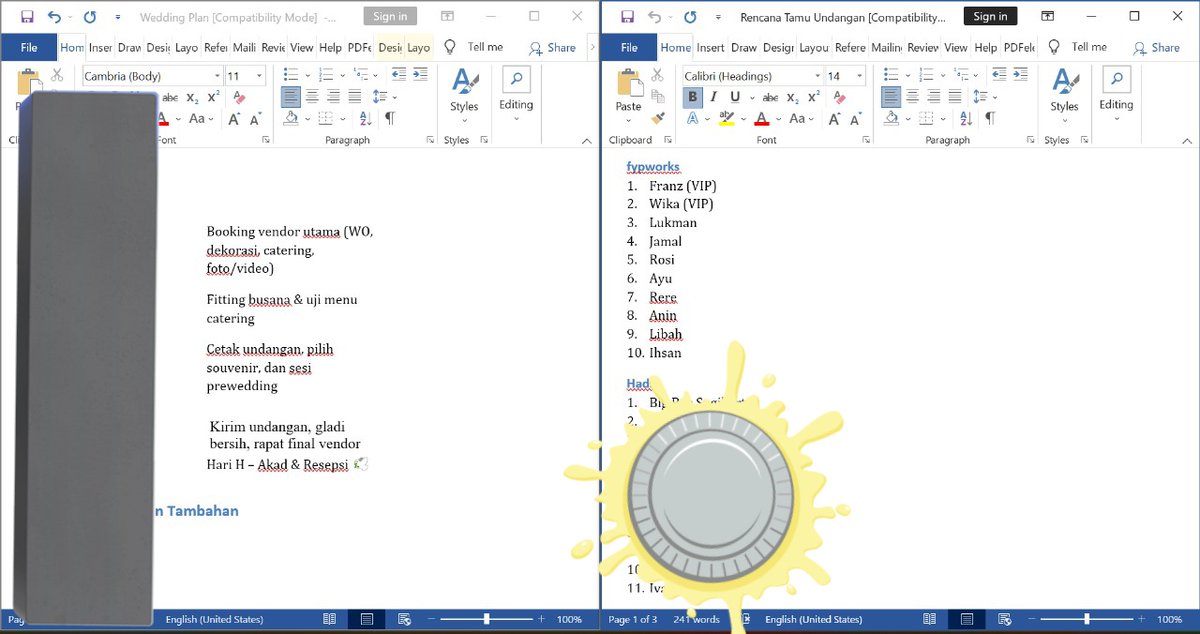Toggle Bold in Rencana Tamu Undangan window
This screenshot has height=634, width=1200.
[x=693, y=97]
